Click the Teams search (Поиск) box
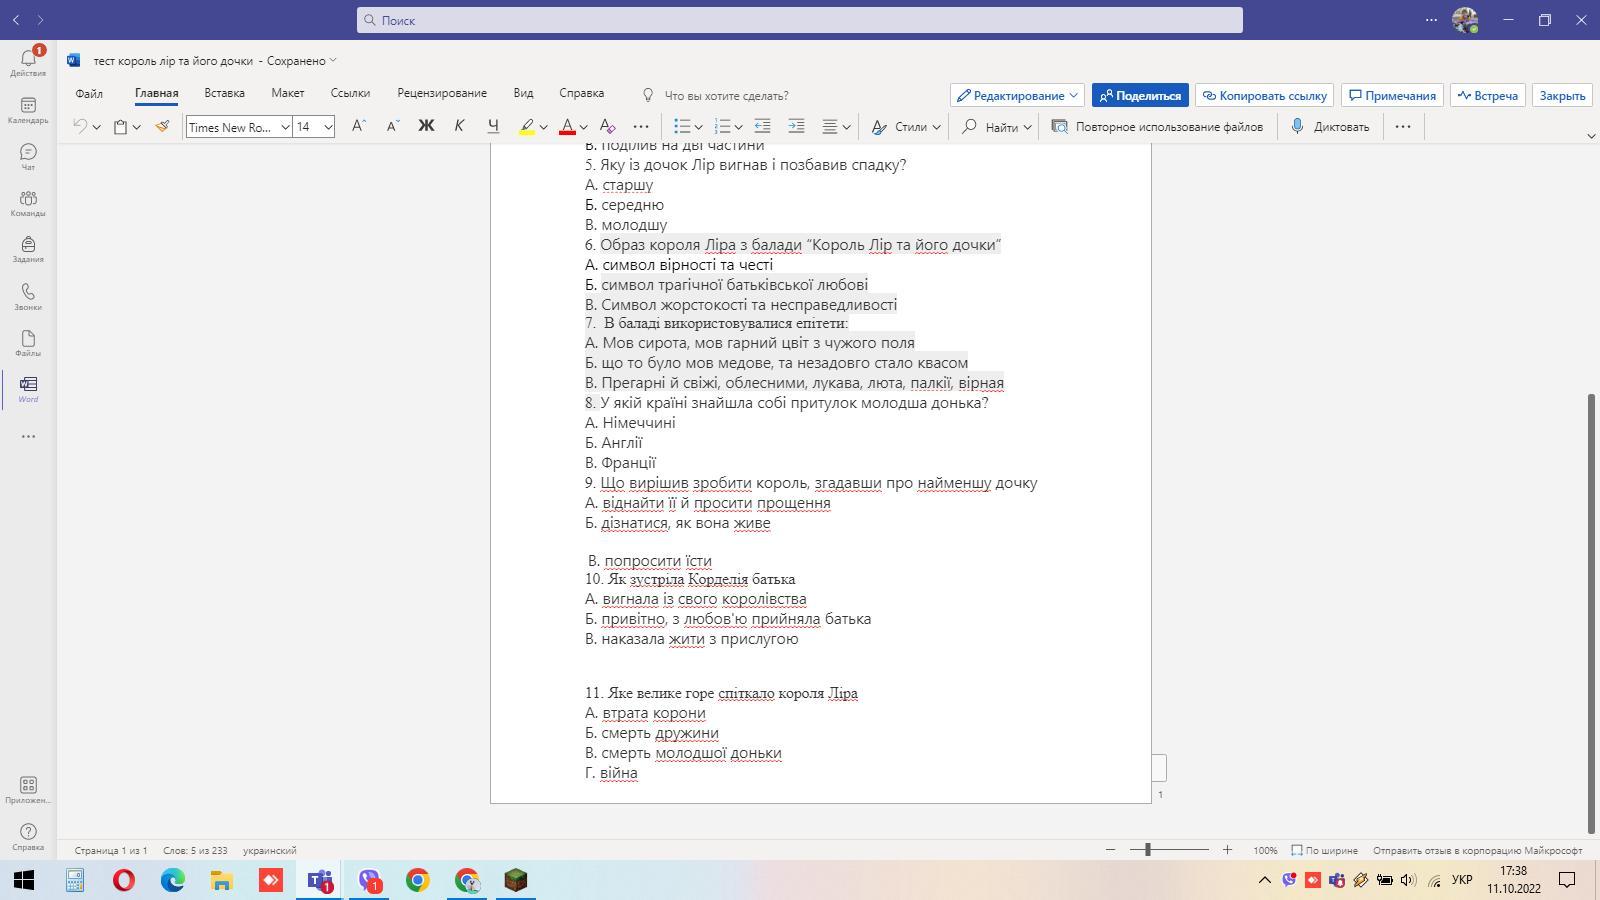Screen dimensions: 1600x900 [x=800, y=20]
